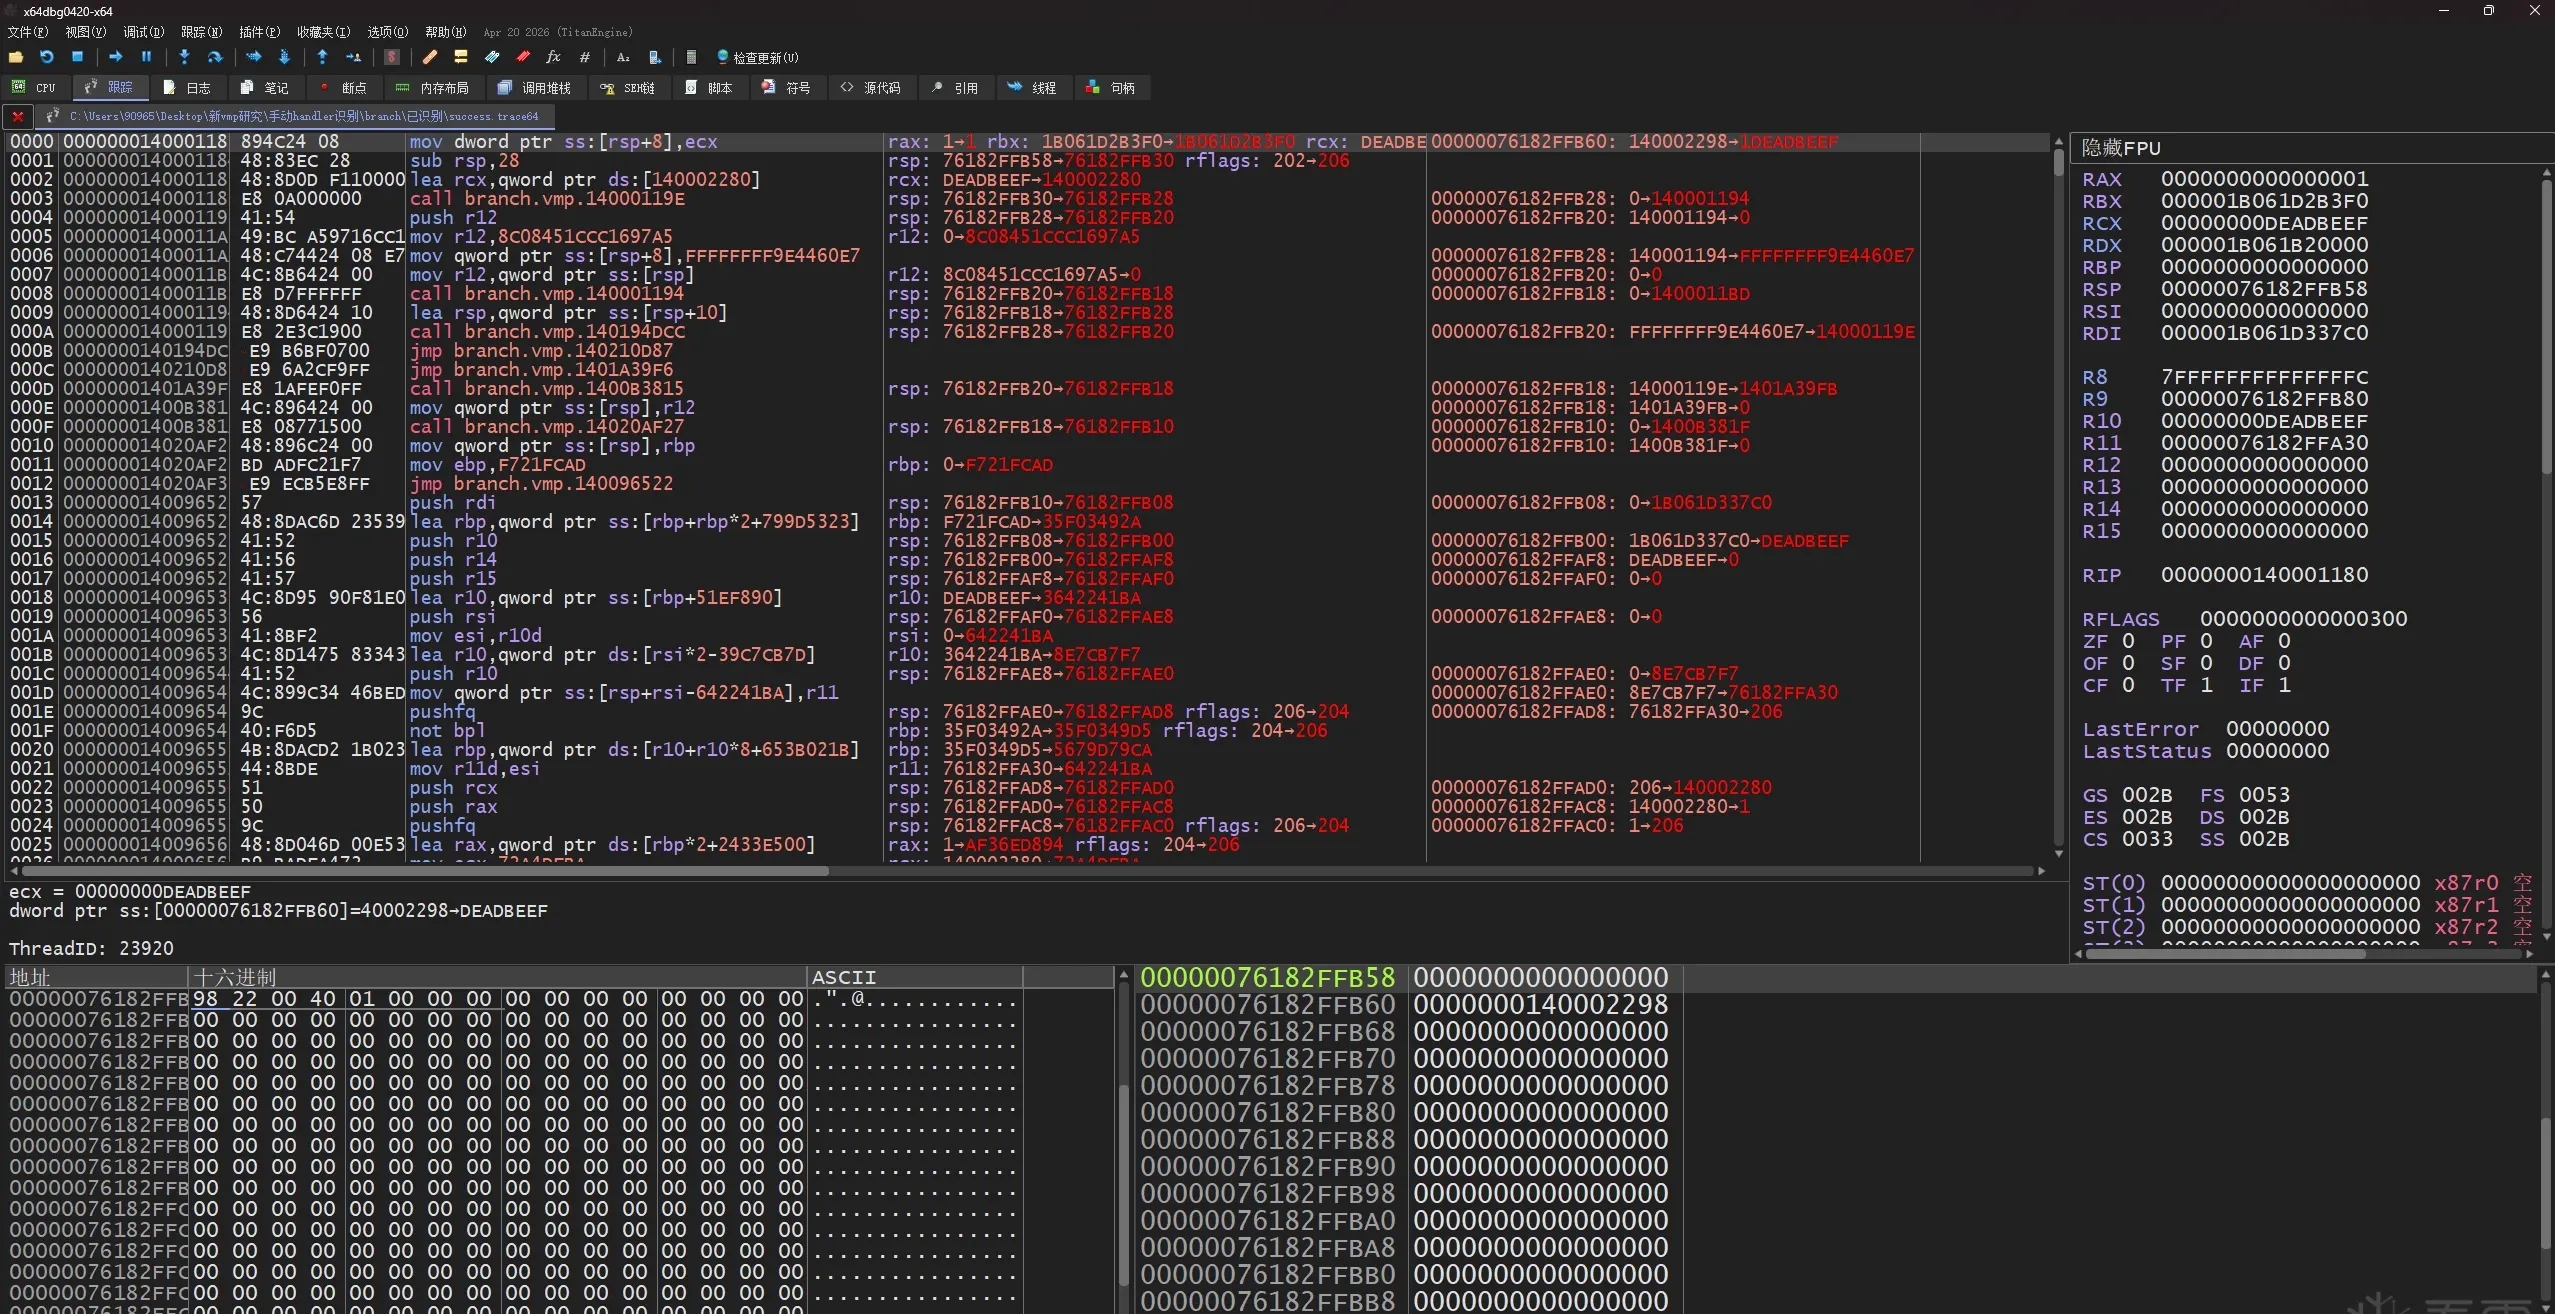Click the 检查更新 check updates button

tap(757, 58)
